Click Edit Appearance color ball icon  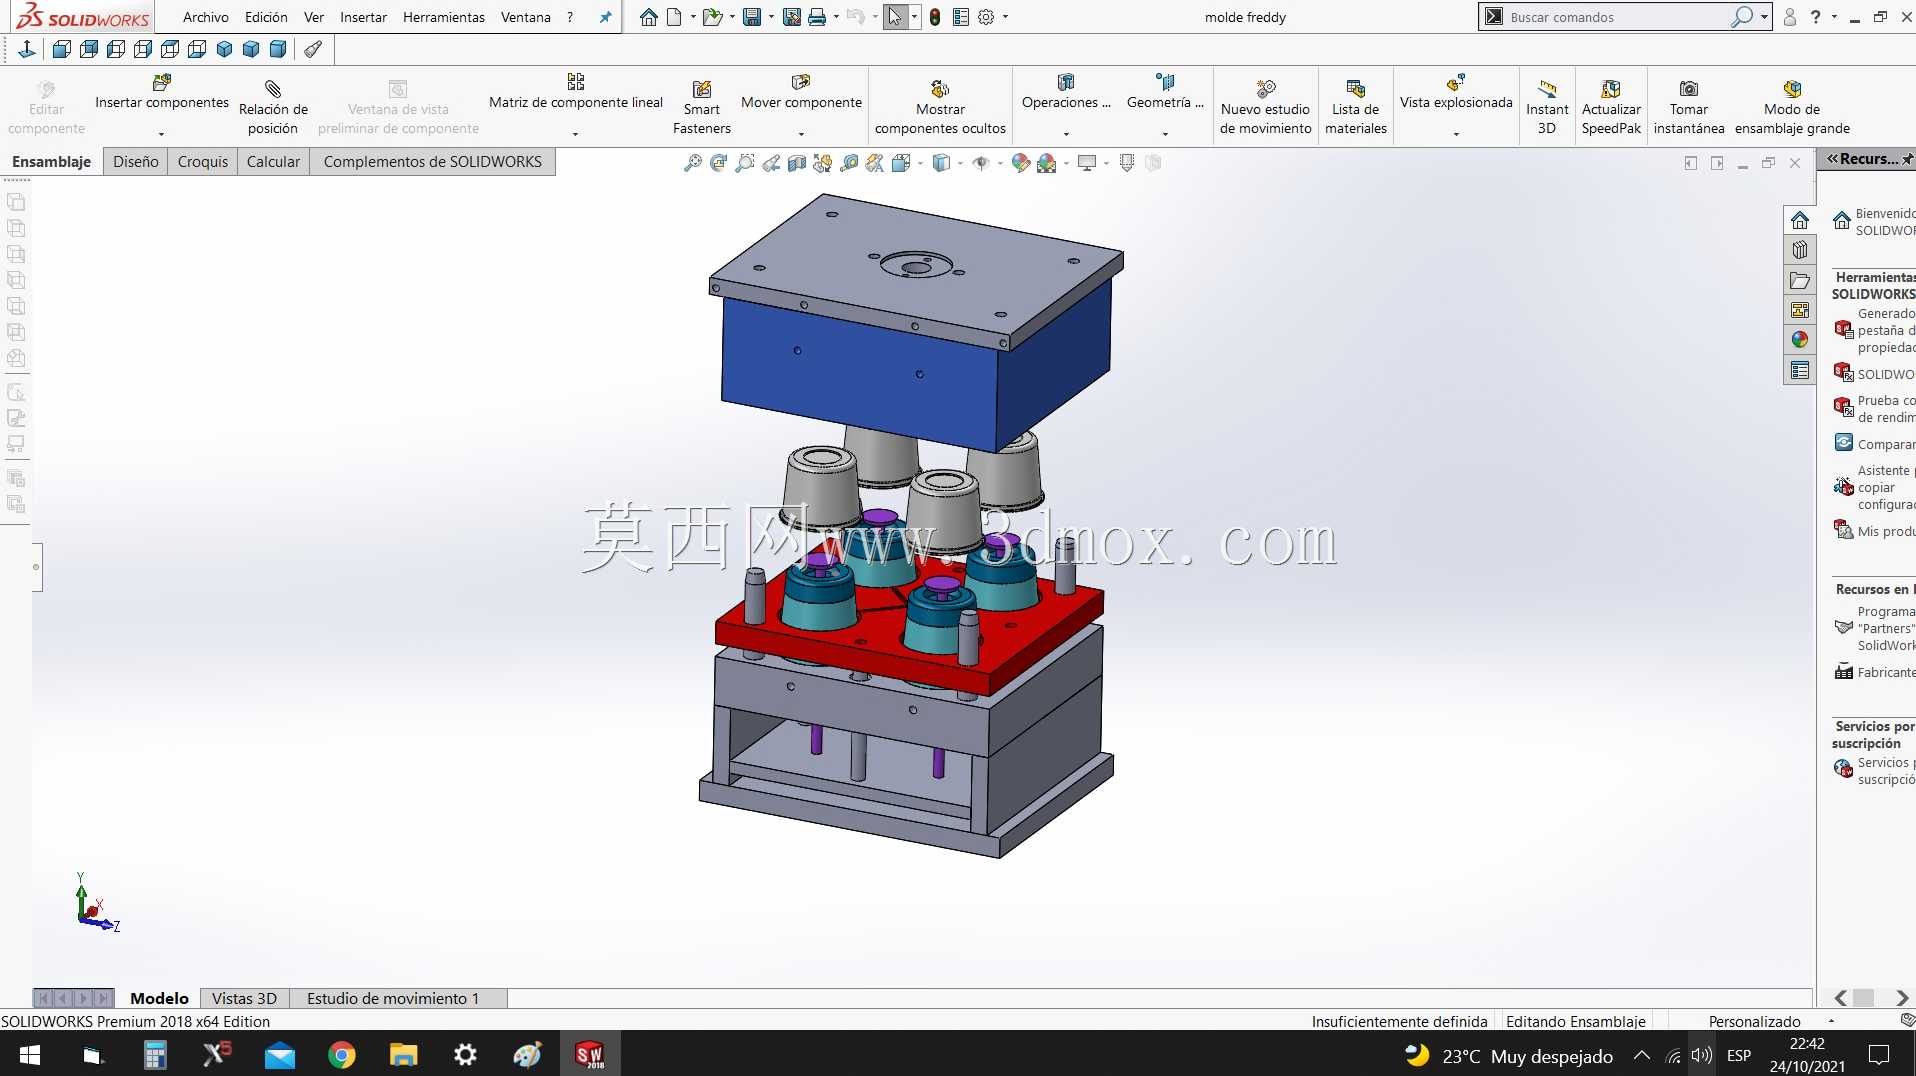1021,163
